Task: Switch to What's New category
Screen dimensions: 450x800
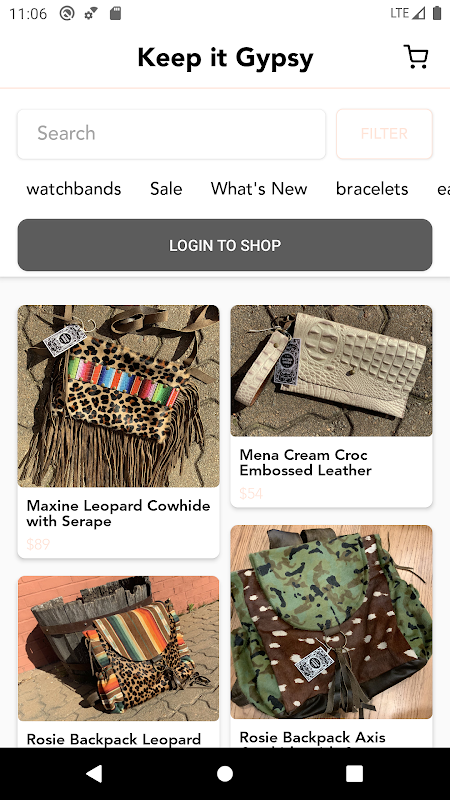Action: (x=259, y=189)
